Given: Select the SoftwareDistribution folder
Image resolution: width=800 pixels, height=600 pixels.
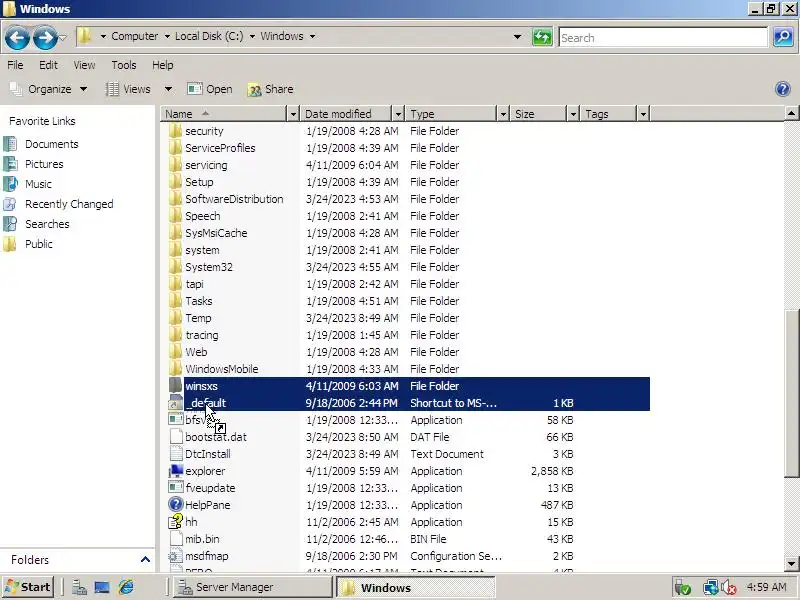Looking at the screenshot, I should point(234,199).
